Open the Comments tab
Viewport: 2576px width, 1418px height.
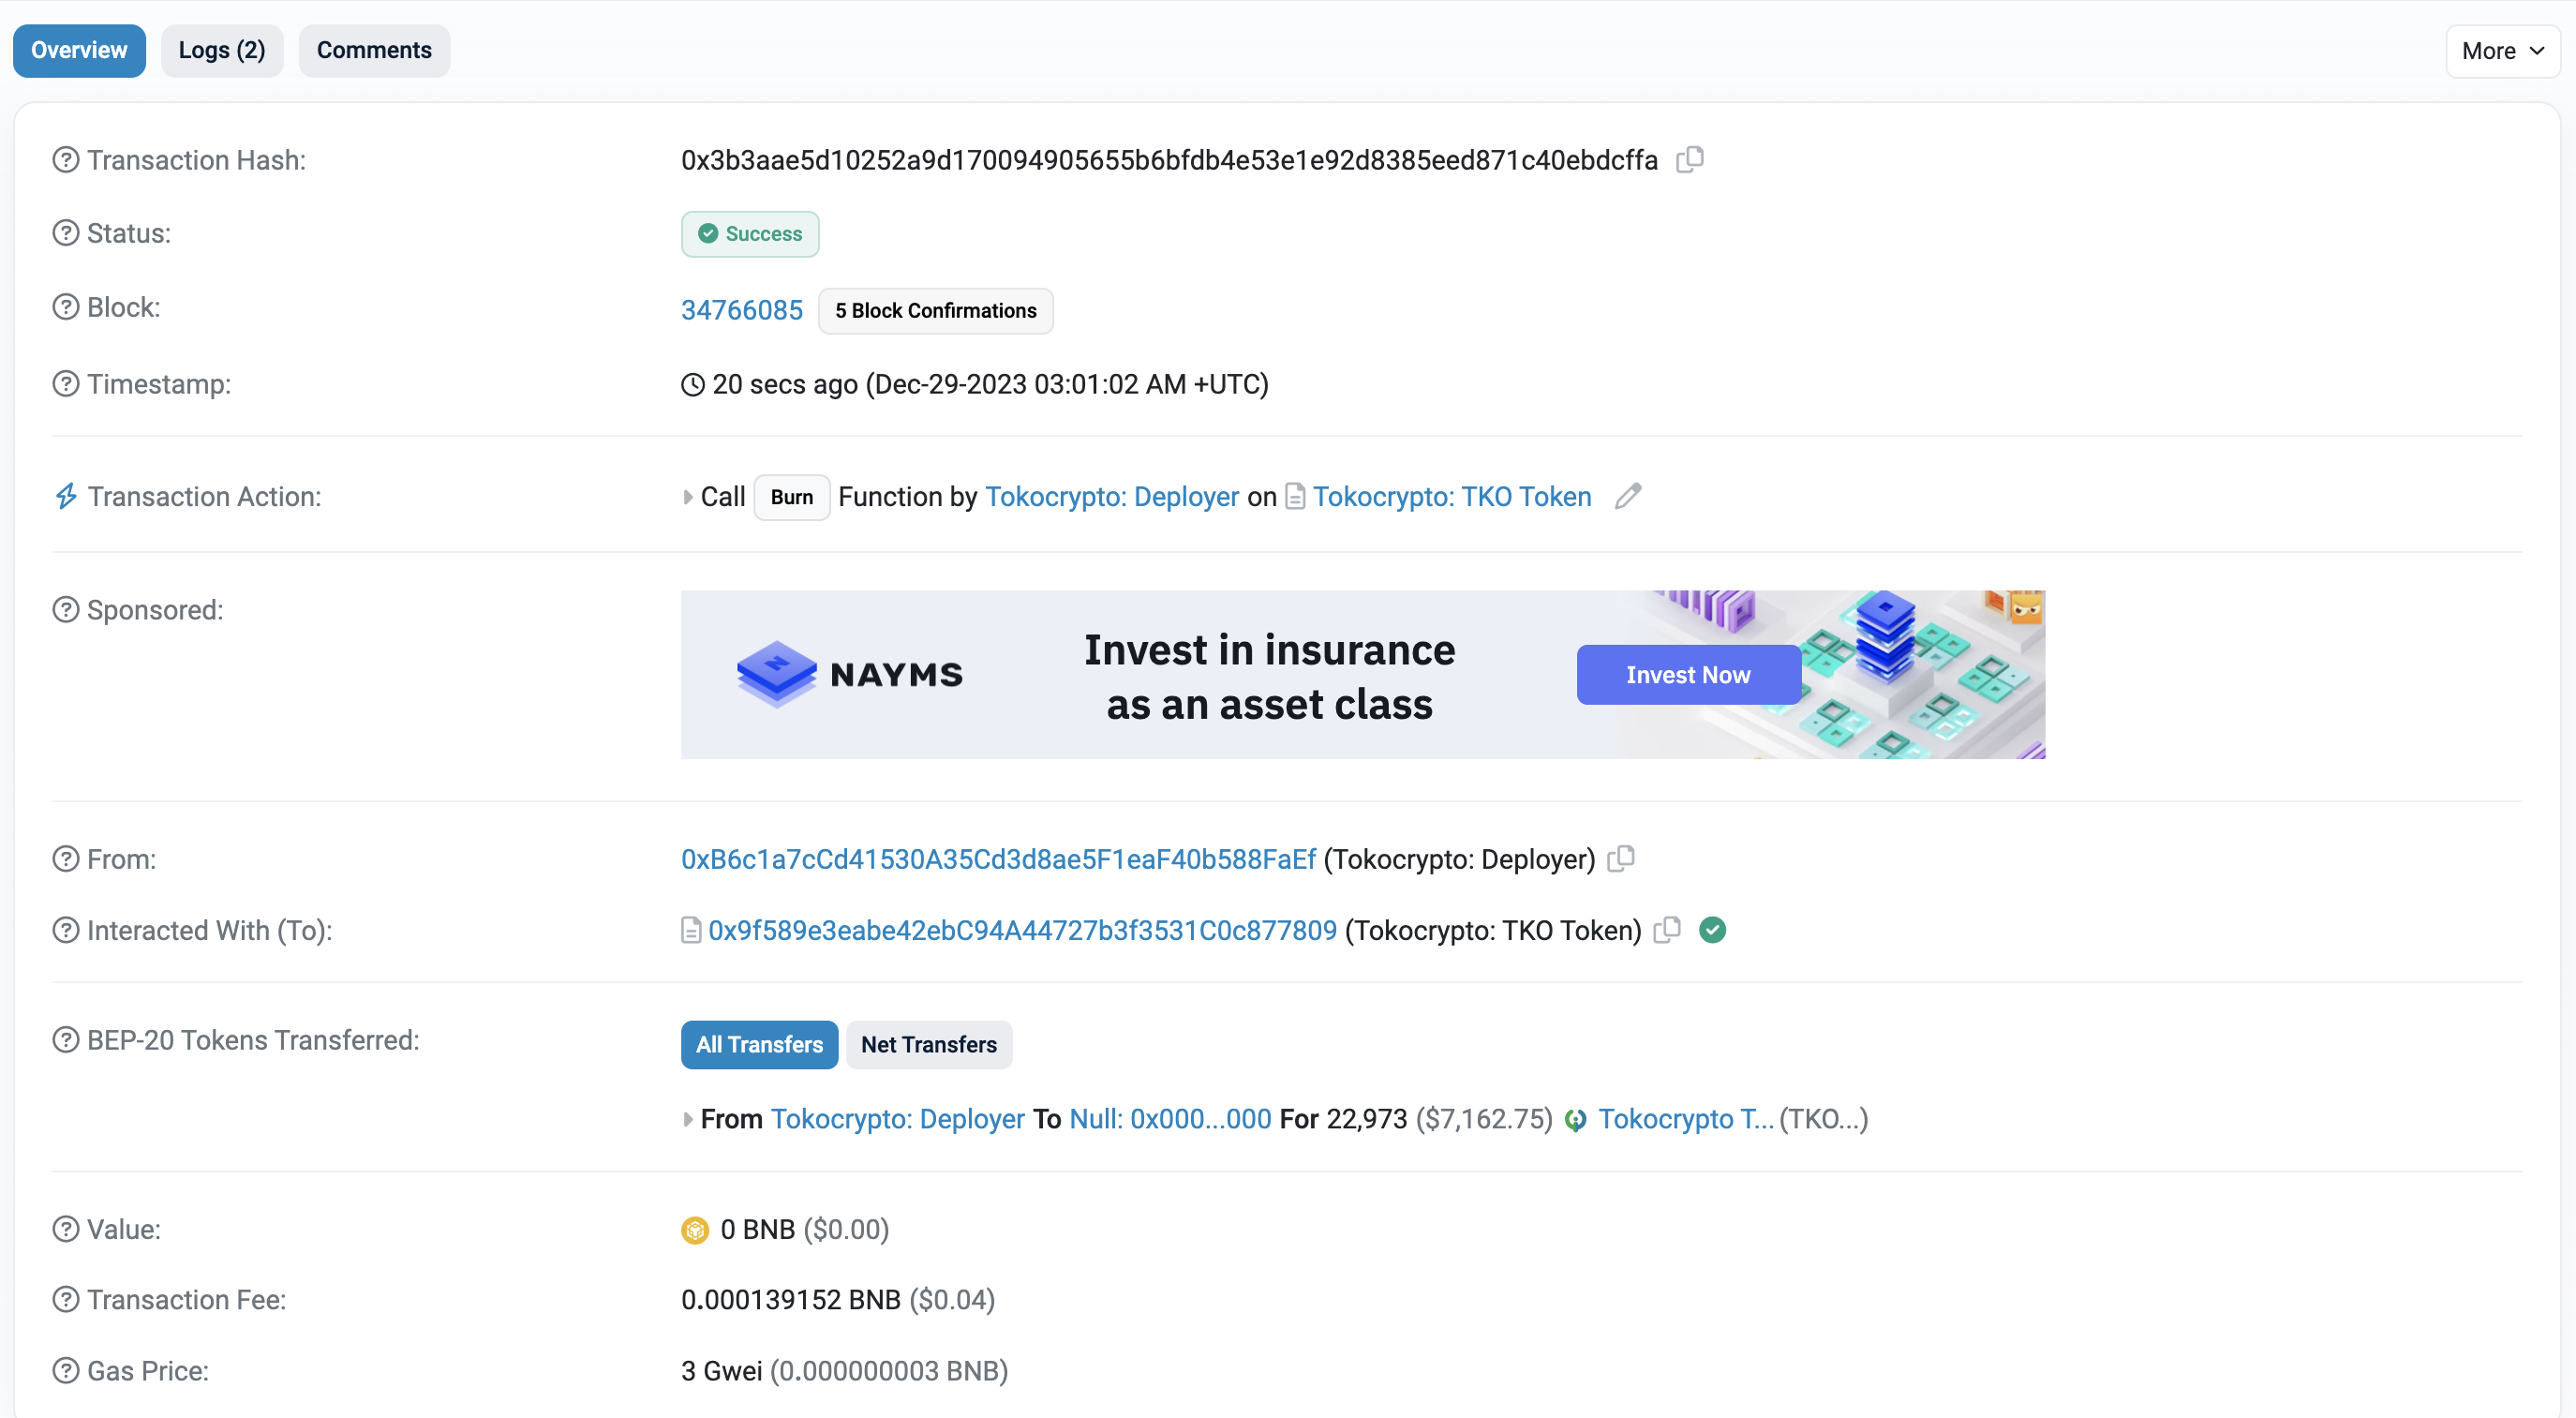(374, 51)
